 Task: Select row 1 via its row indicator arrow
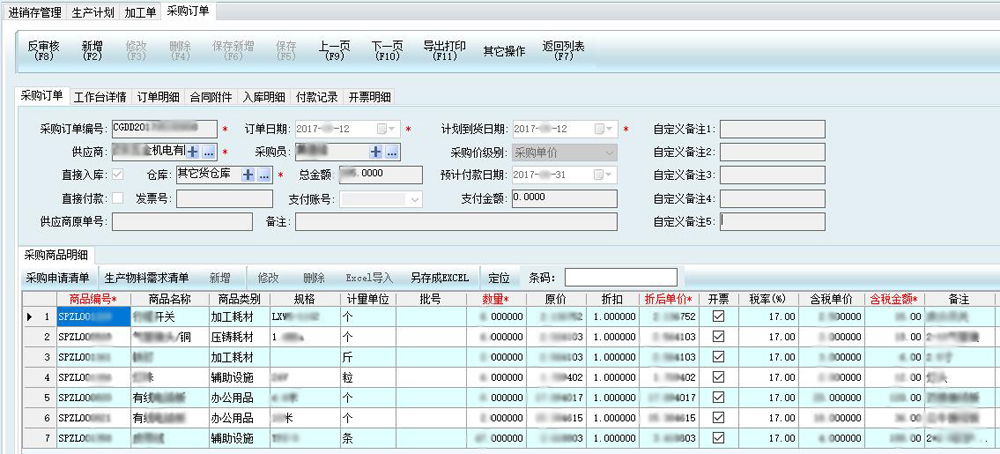click(x=30, y=316)
